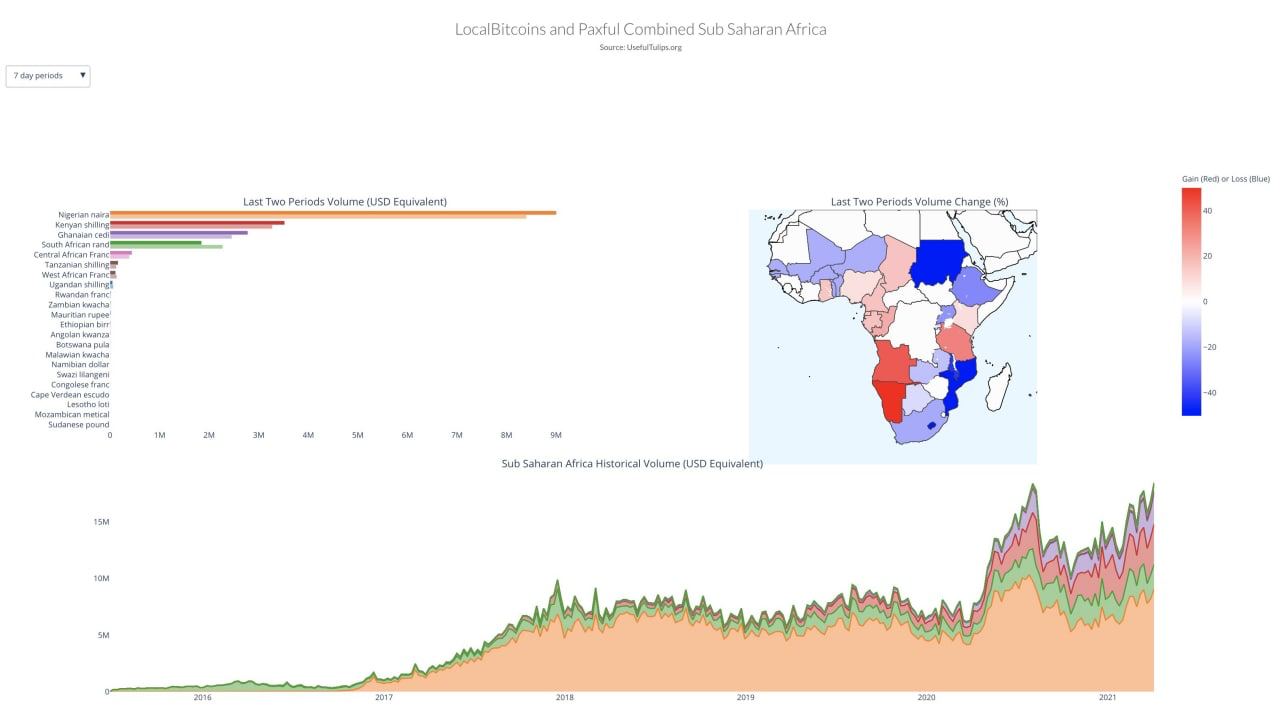Click the "Mauritian rupee" label
This screenshot has height=711, width=1280.
[81, 315]
